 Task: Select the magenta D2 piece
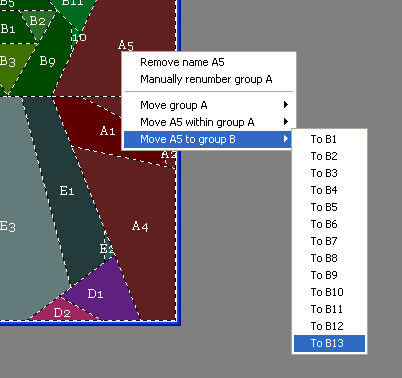[x=62, y=312]
